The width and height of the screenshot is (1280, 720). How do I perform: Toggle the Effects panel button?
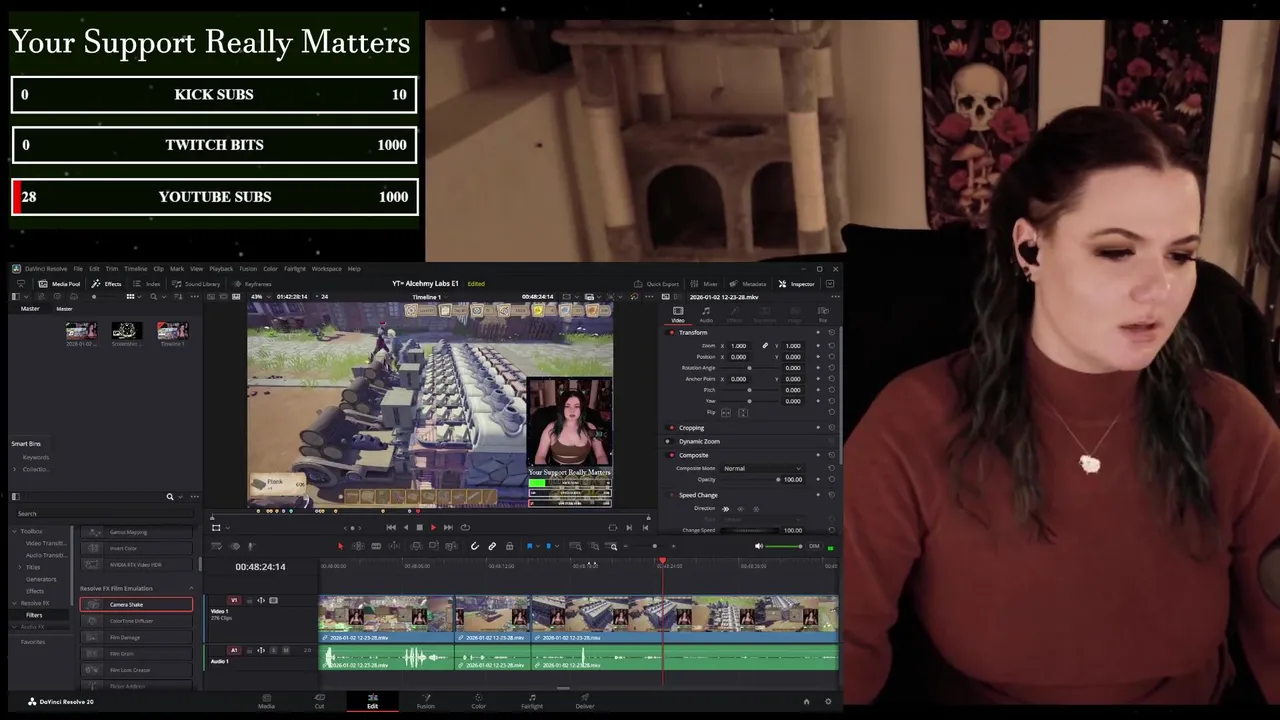106,284
